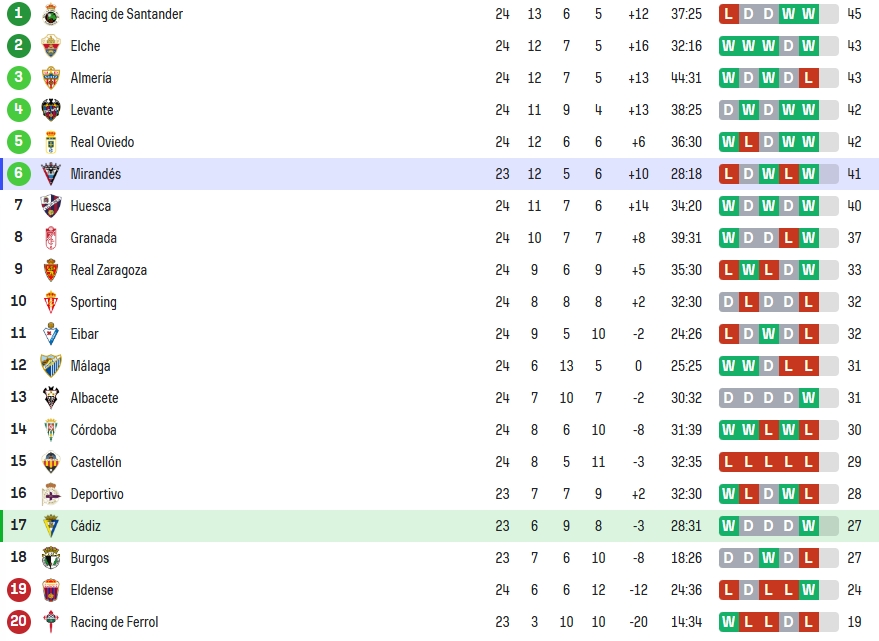Click the red position 20 relegation badge

pos(18,621)
